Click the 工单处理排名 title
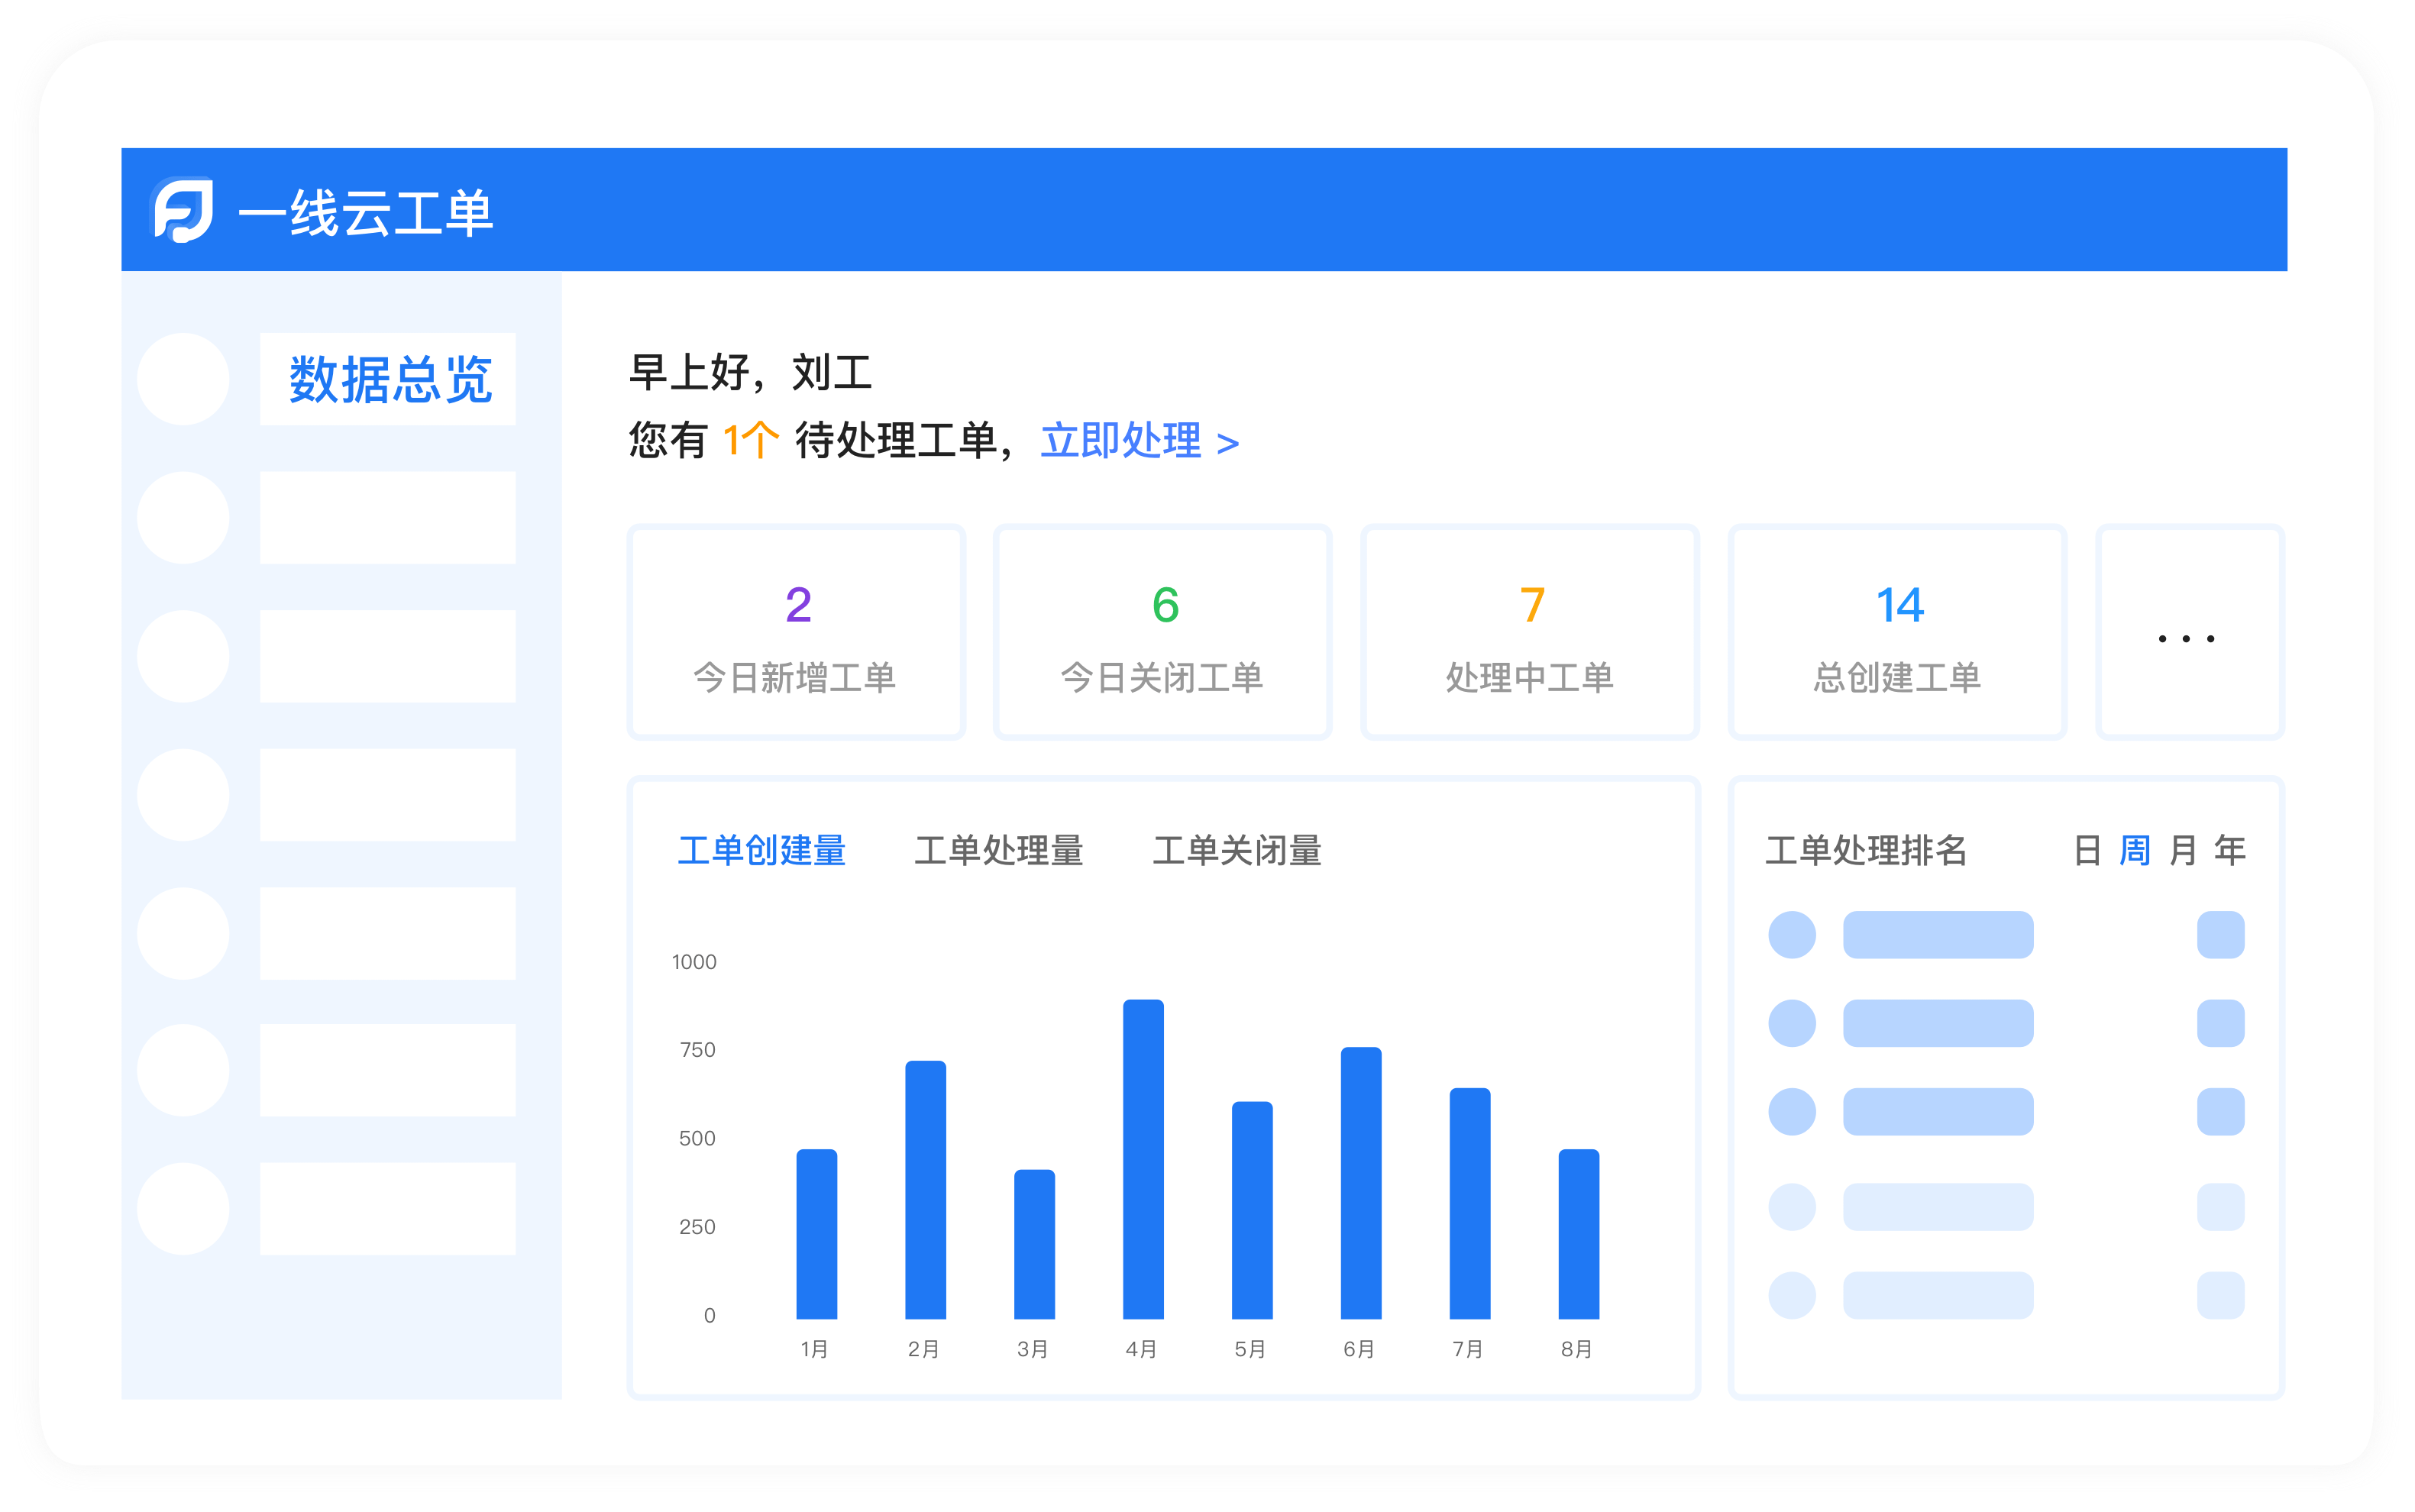Image resolution: width=2415 pixels, height=1512 pixels. (1866, 851)
